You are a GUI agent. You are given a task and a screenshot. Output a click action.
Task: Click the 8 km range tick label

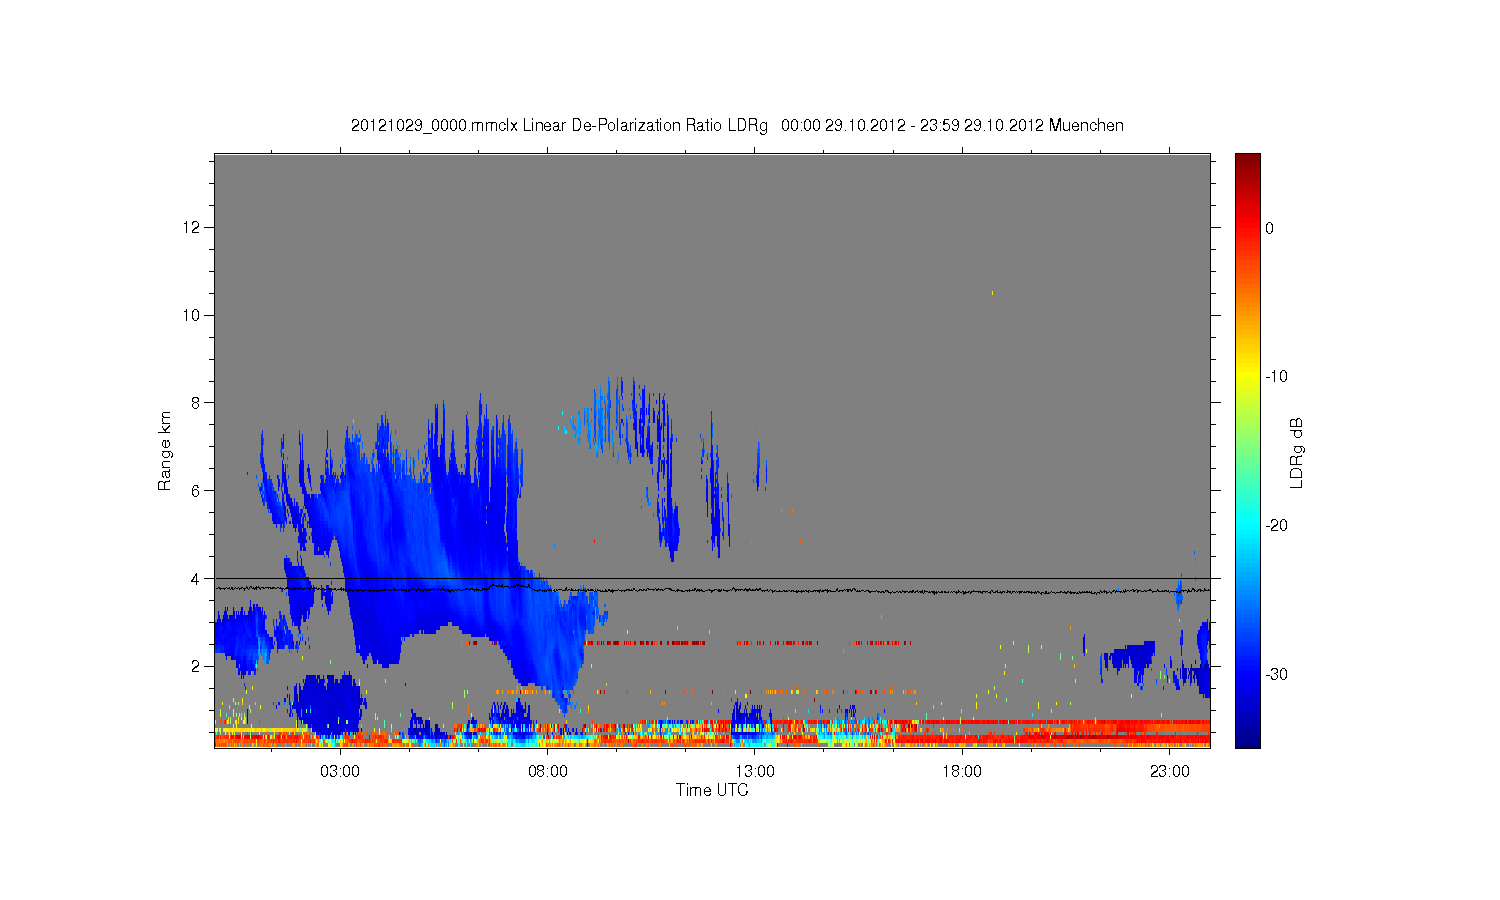[197, 403]
